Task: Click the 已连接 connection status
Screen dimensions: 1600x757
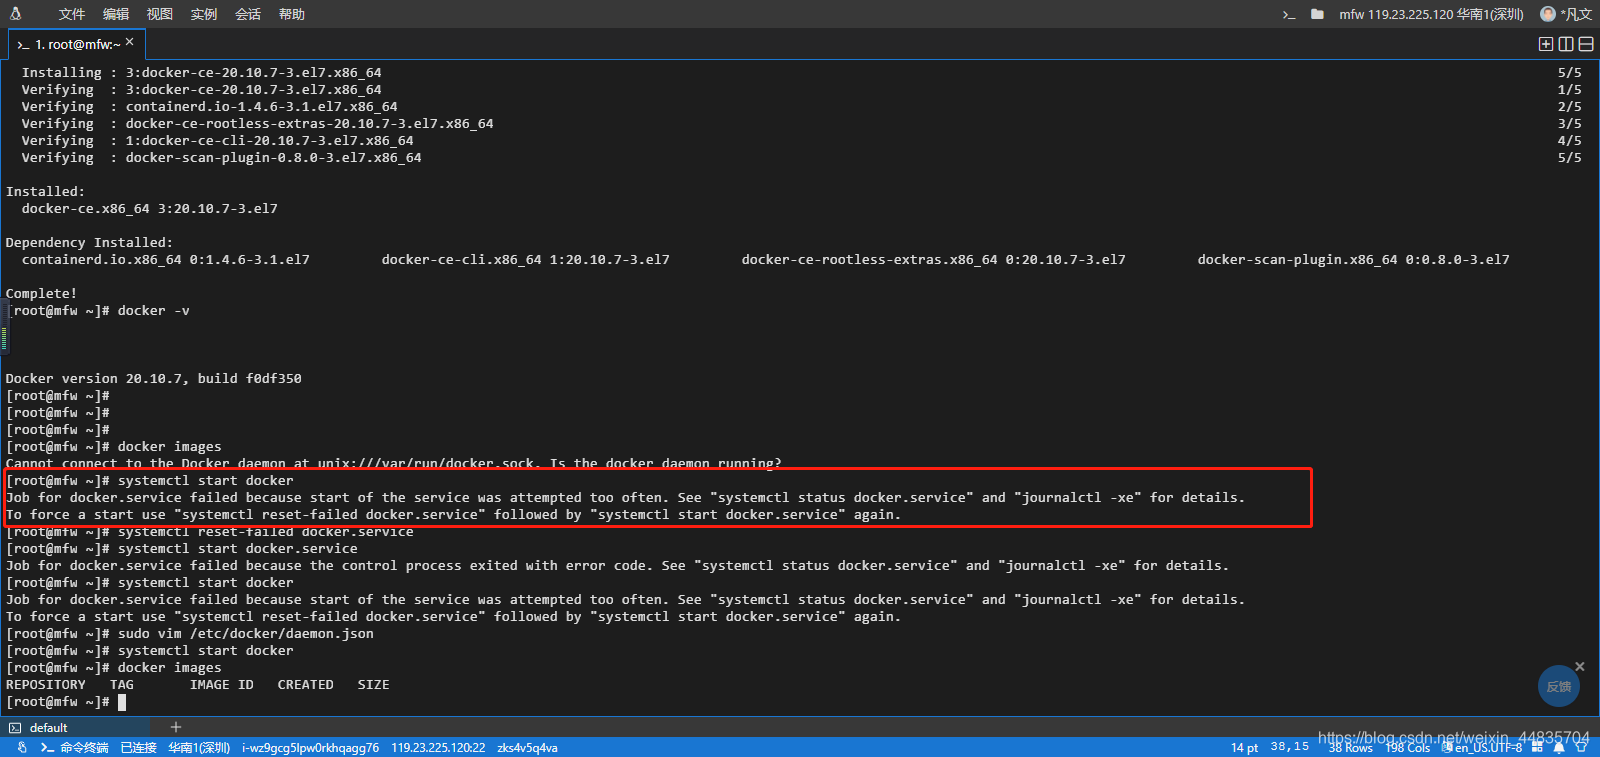Action: pyautogui.click(x=138, y=747)
